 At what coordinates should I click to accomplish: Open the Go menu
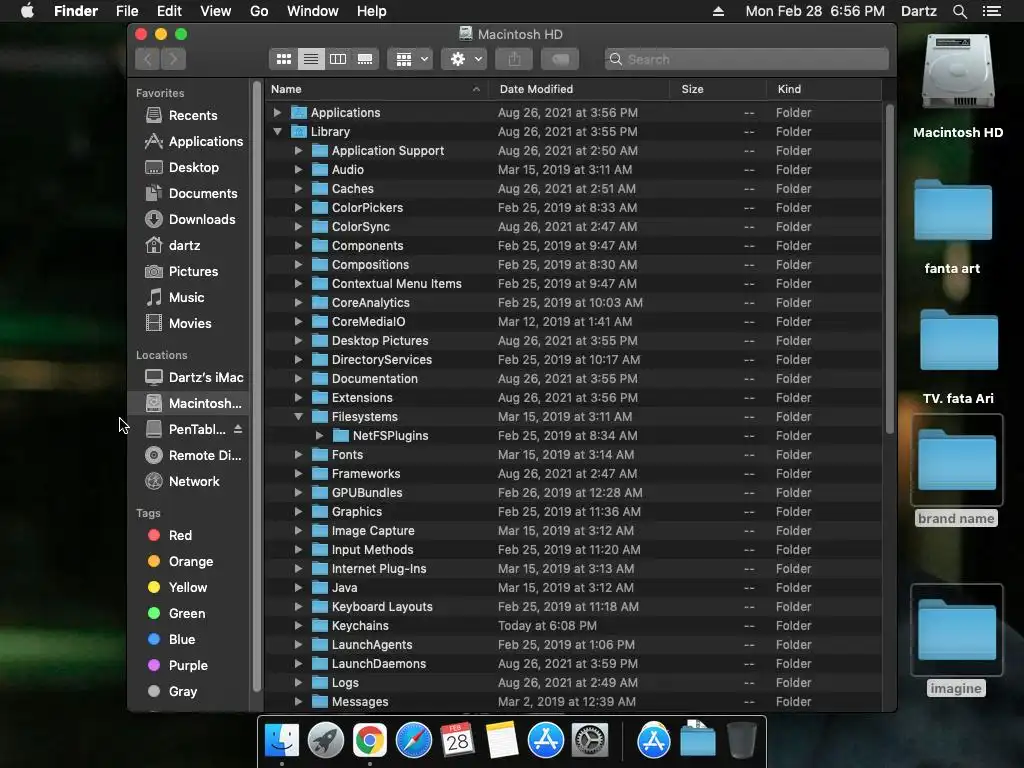coord(259,11)
